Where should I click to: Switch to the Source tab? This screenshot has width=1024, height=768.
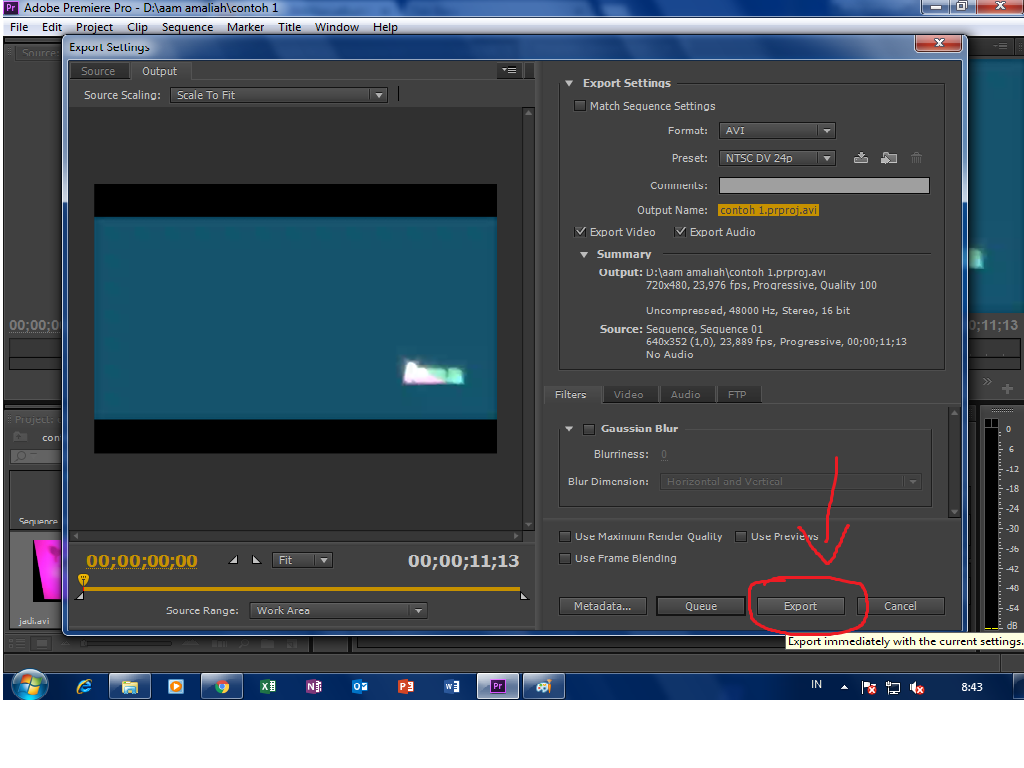pos(98,71)
